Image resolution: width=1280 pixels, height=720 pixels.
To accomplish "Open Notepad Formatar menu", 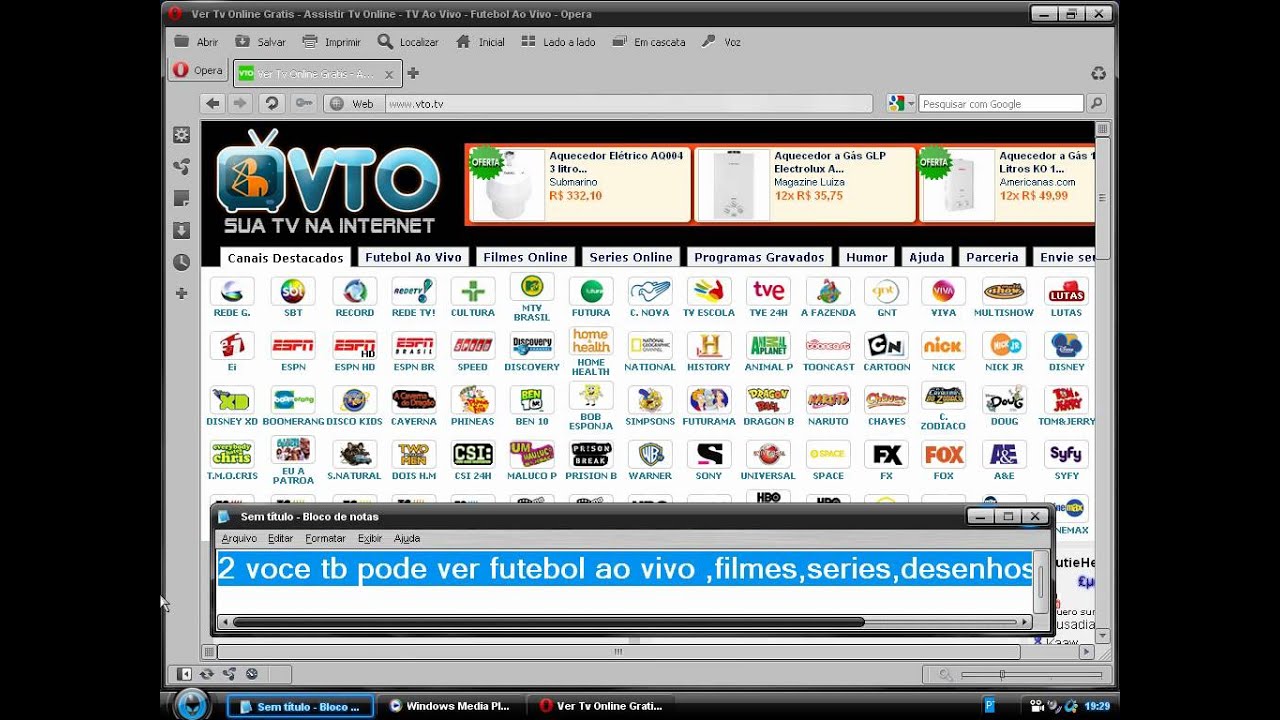I will point(325,538).
